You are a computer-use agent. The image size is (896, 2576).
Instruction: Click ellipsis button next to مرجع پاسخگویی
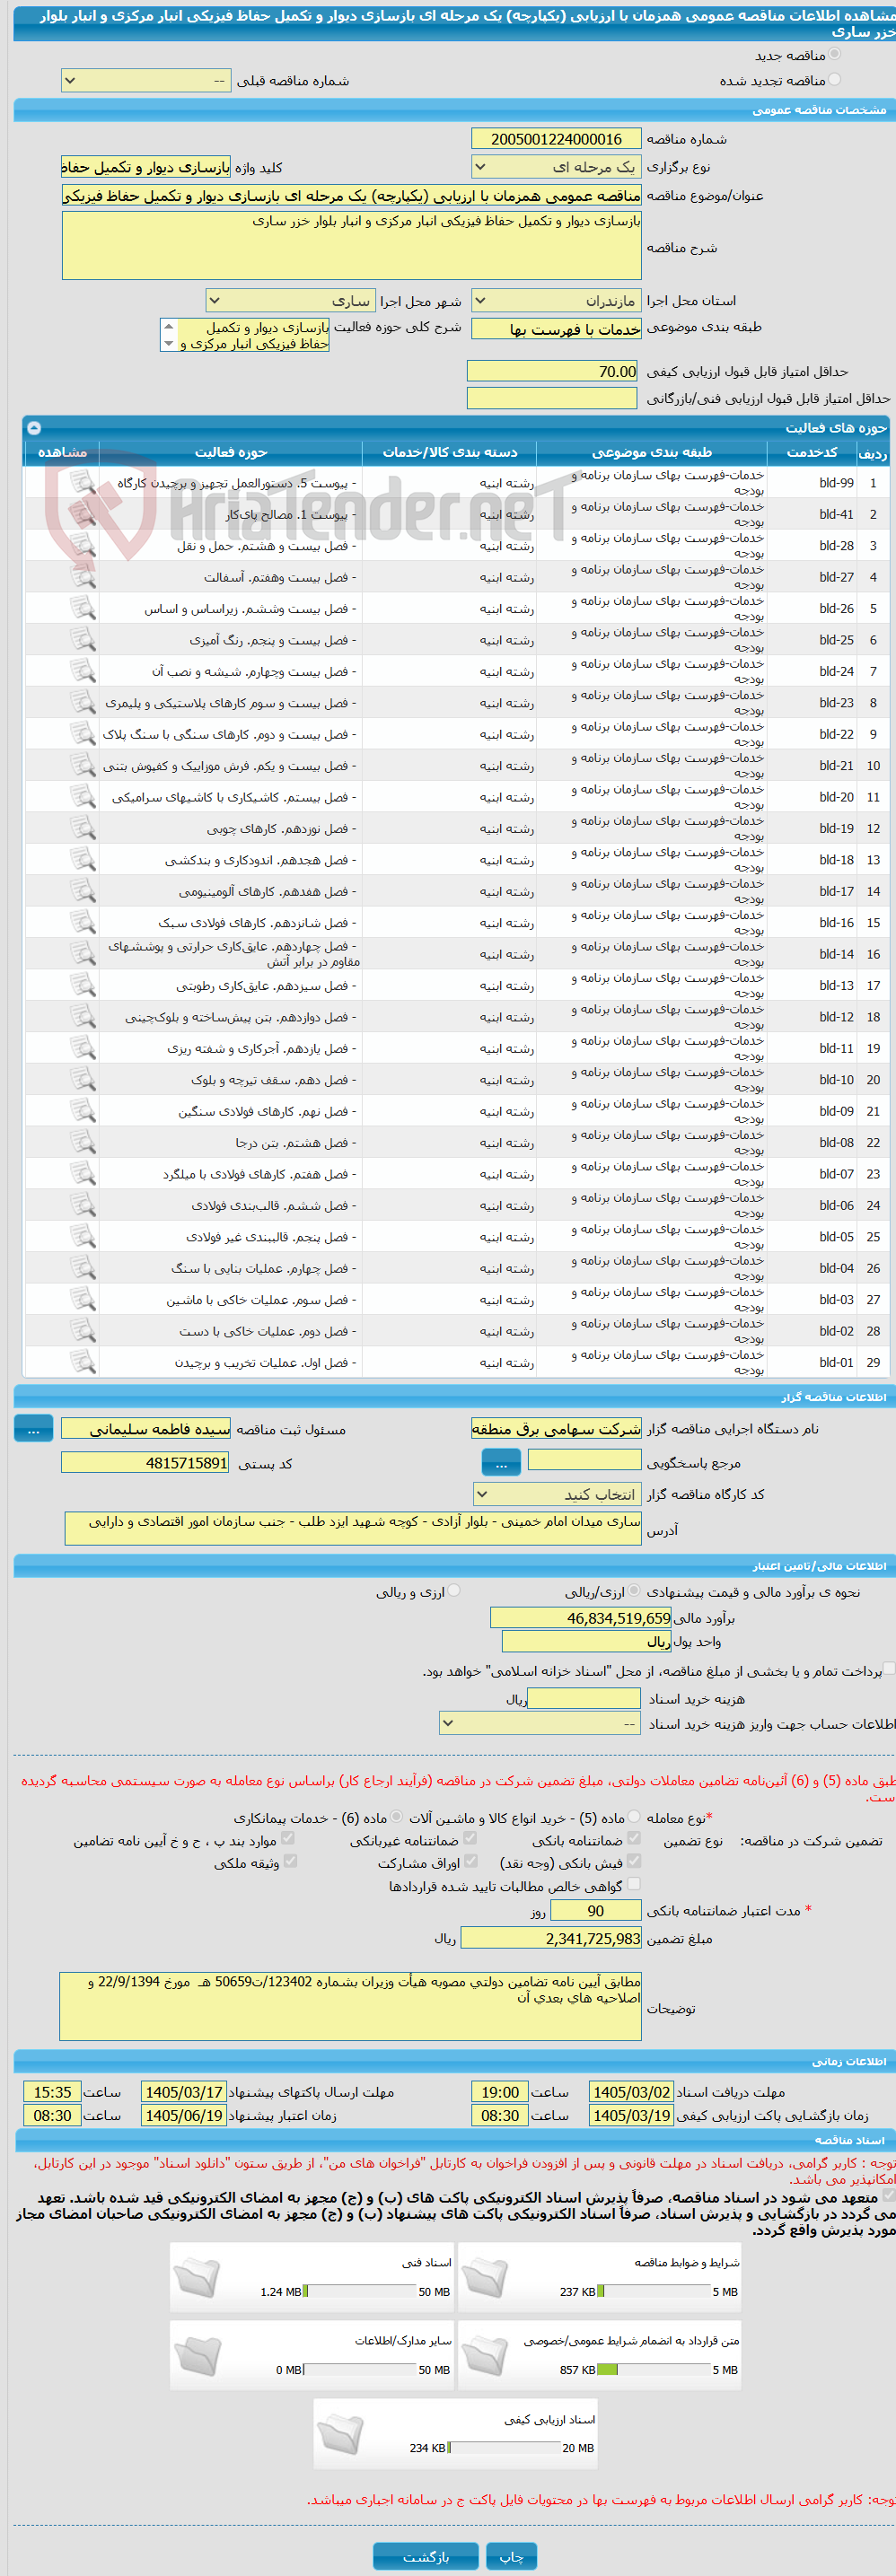click(x=501, y=1462)
